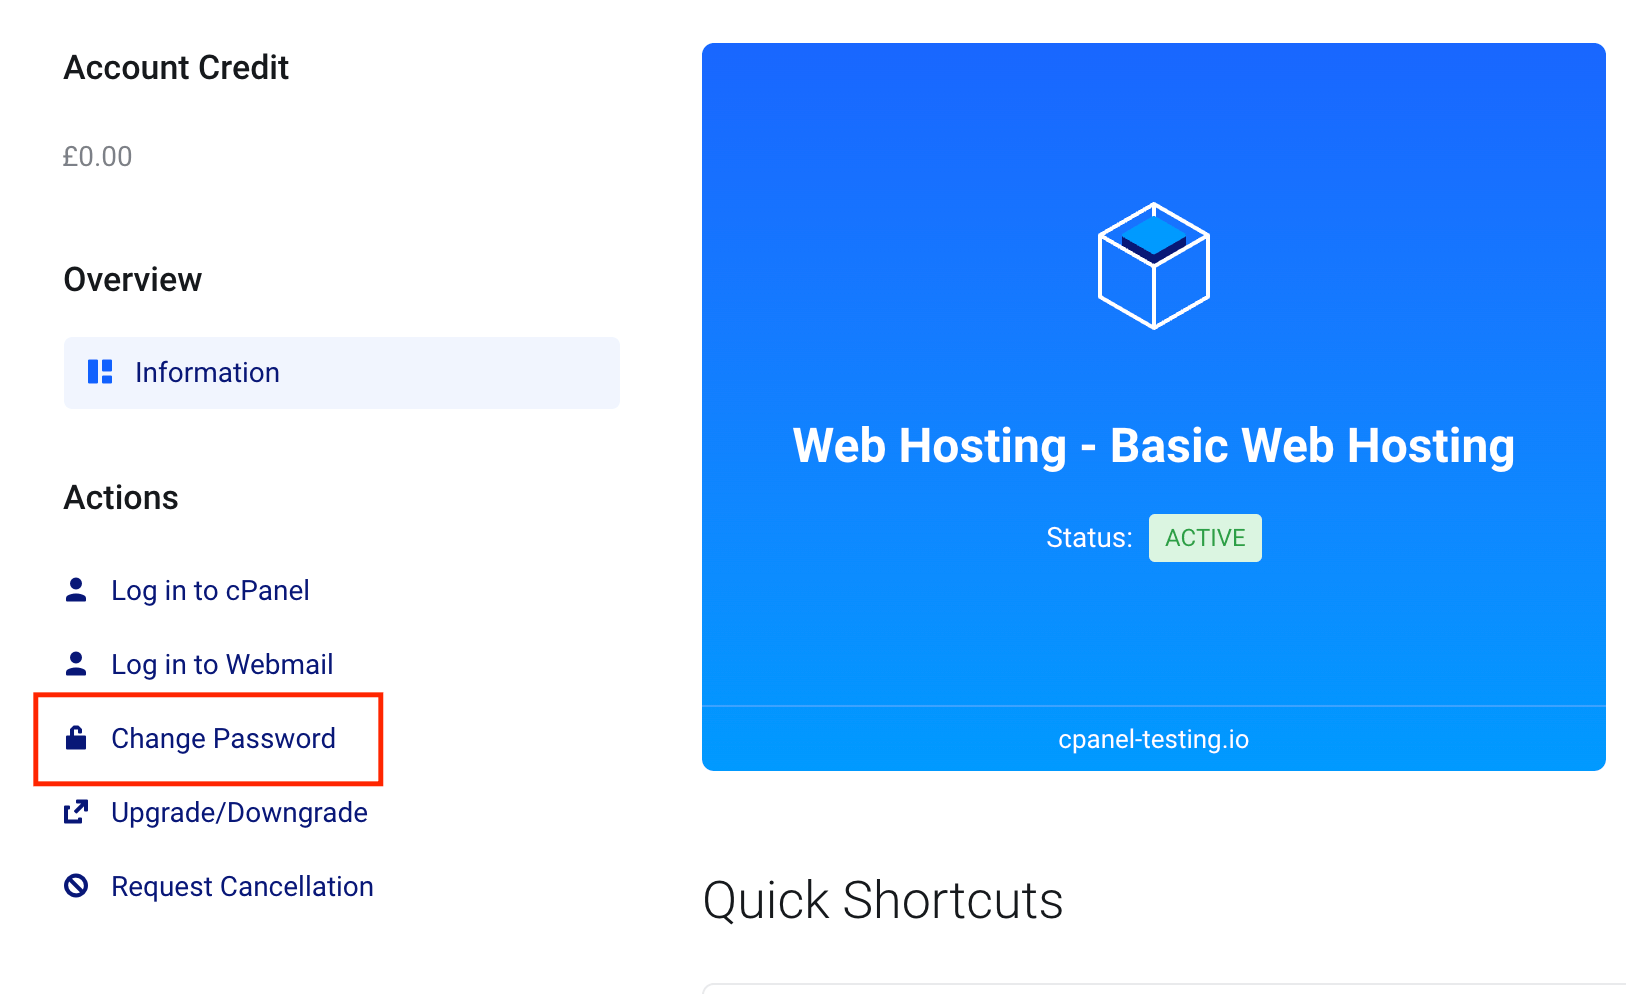Choose the Change Password action
The image size is (1626, 994).
pos(223,739)
